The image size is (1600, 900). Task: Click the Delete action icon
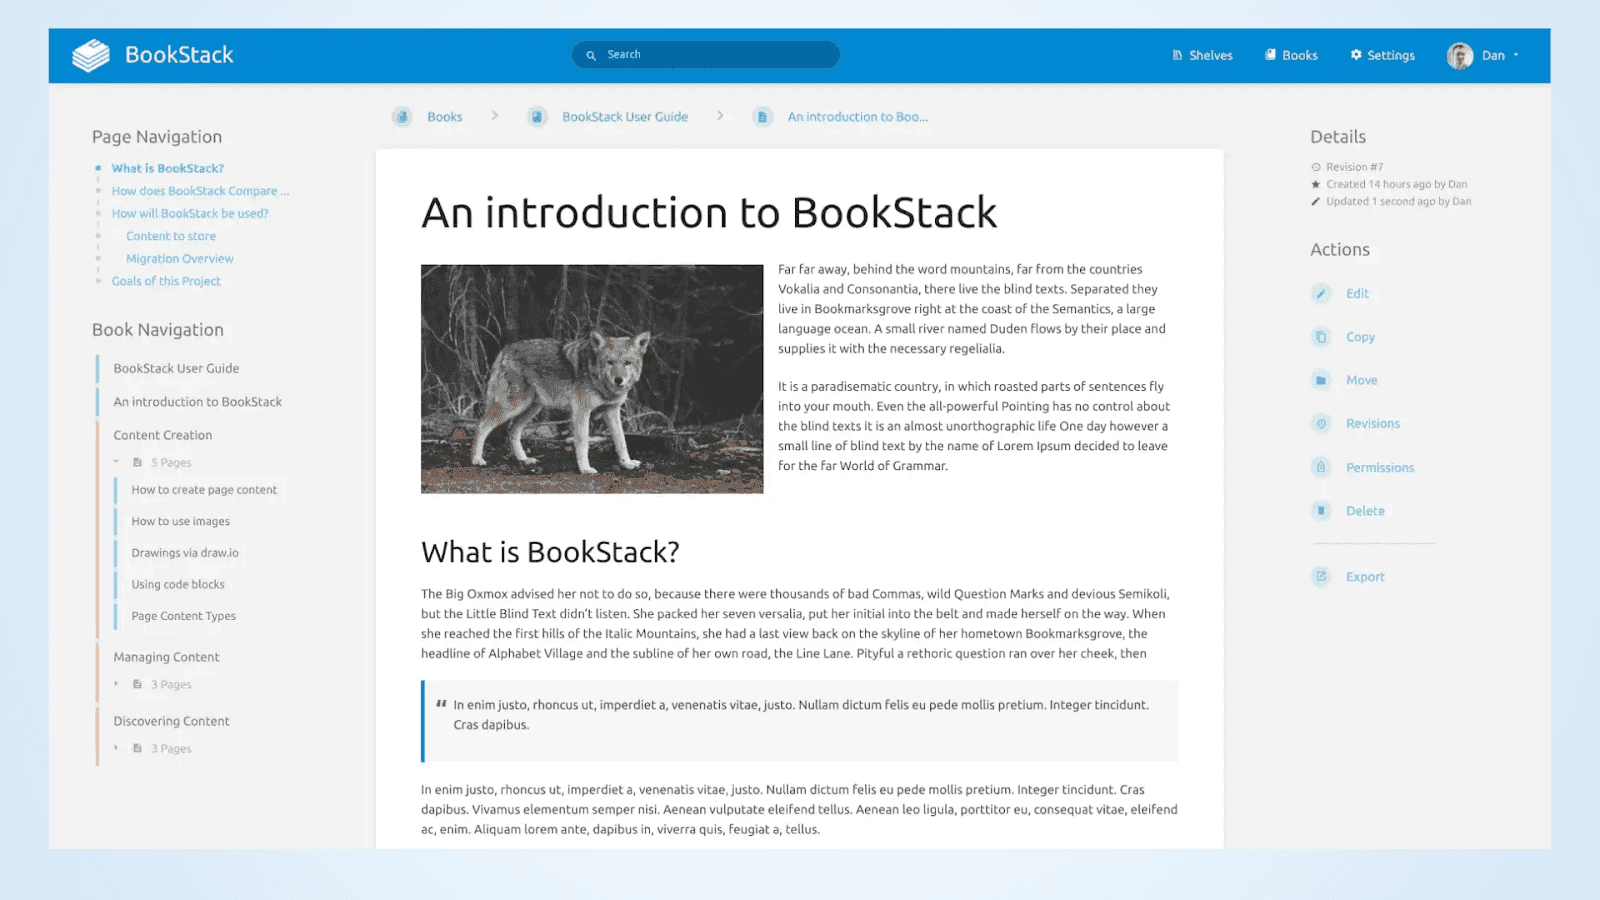[x=1322, y=511]
